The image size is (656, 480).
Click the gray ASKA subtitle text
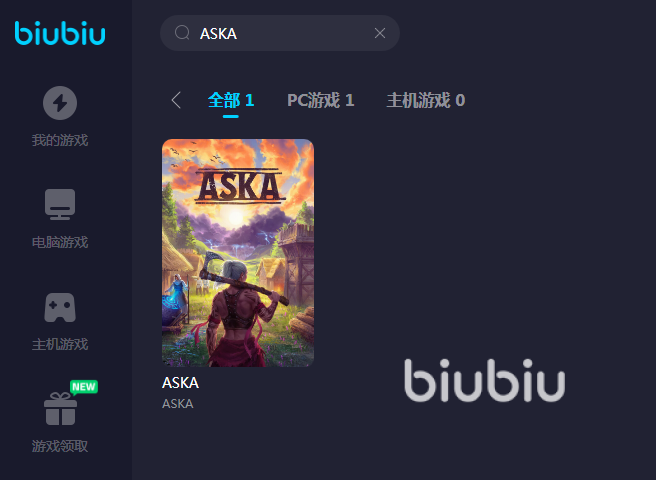pyautogui.click(x=178, y=404)
